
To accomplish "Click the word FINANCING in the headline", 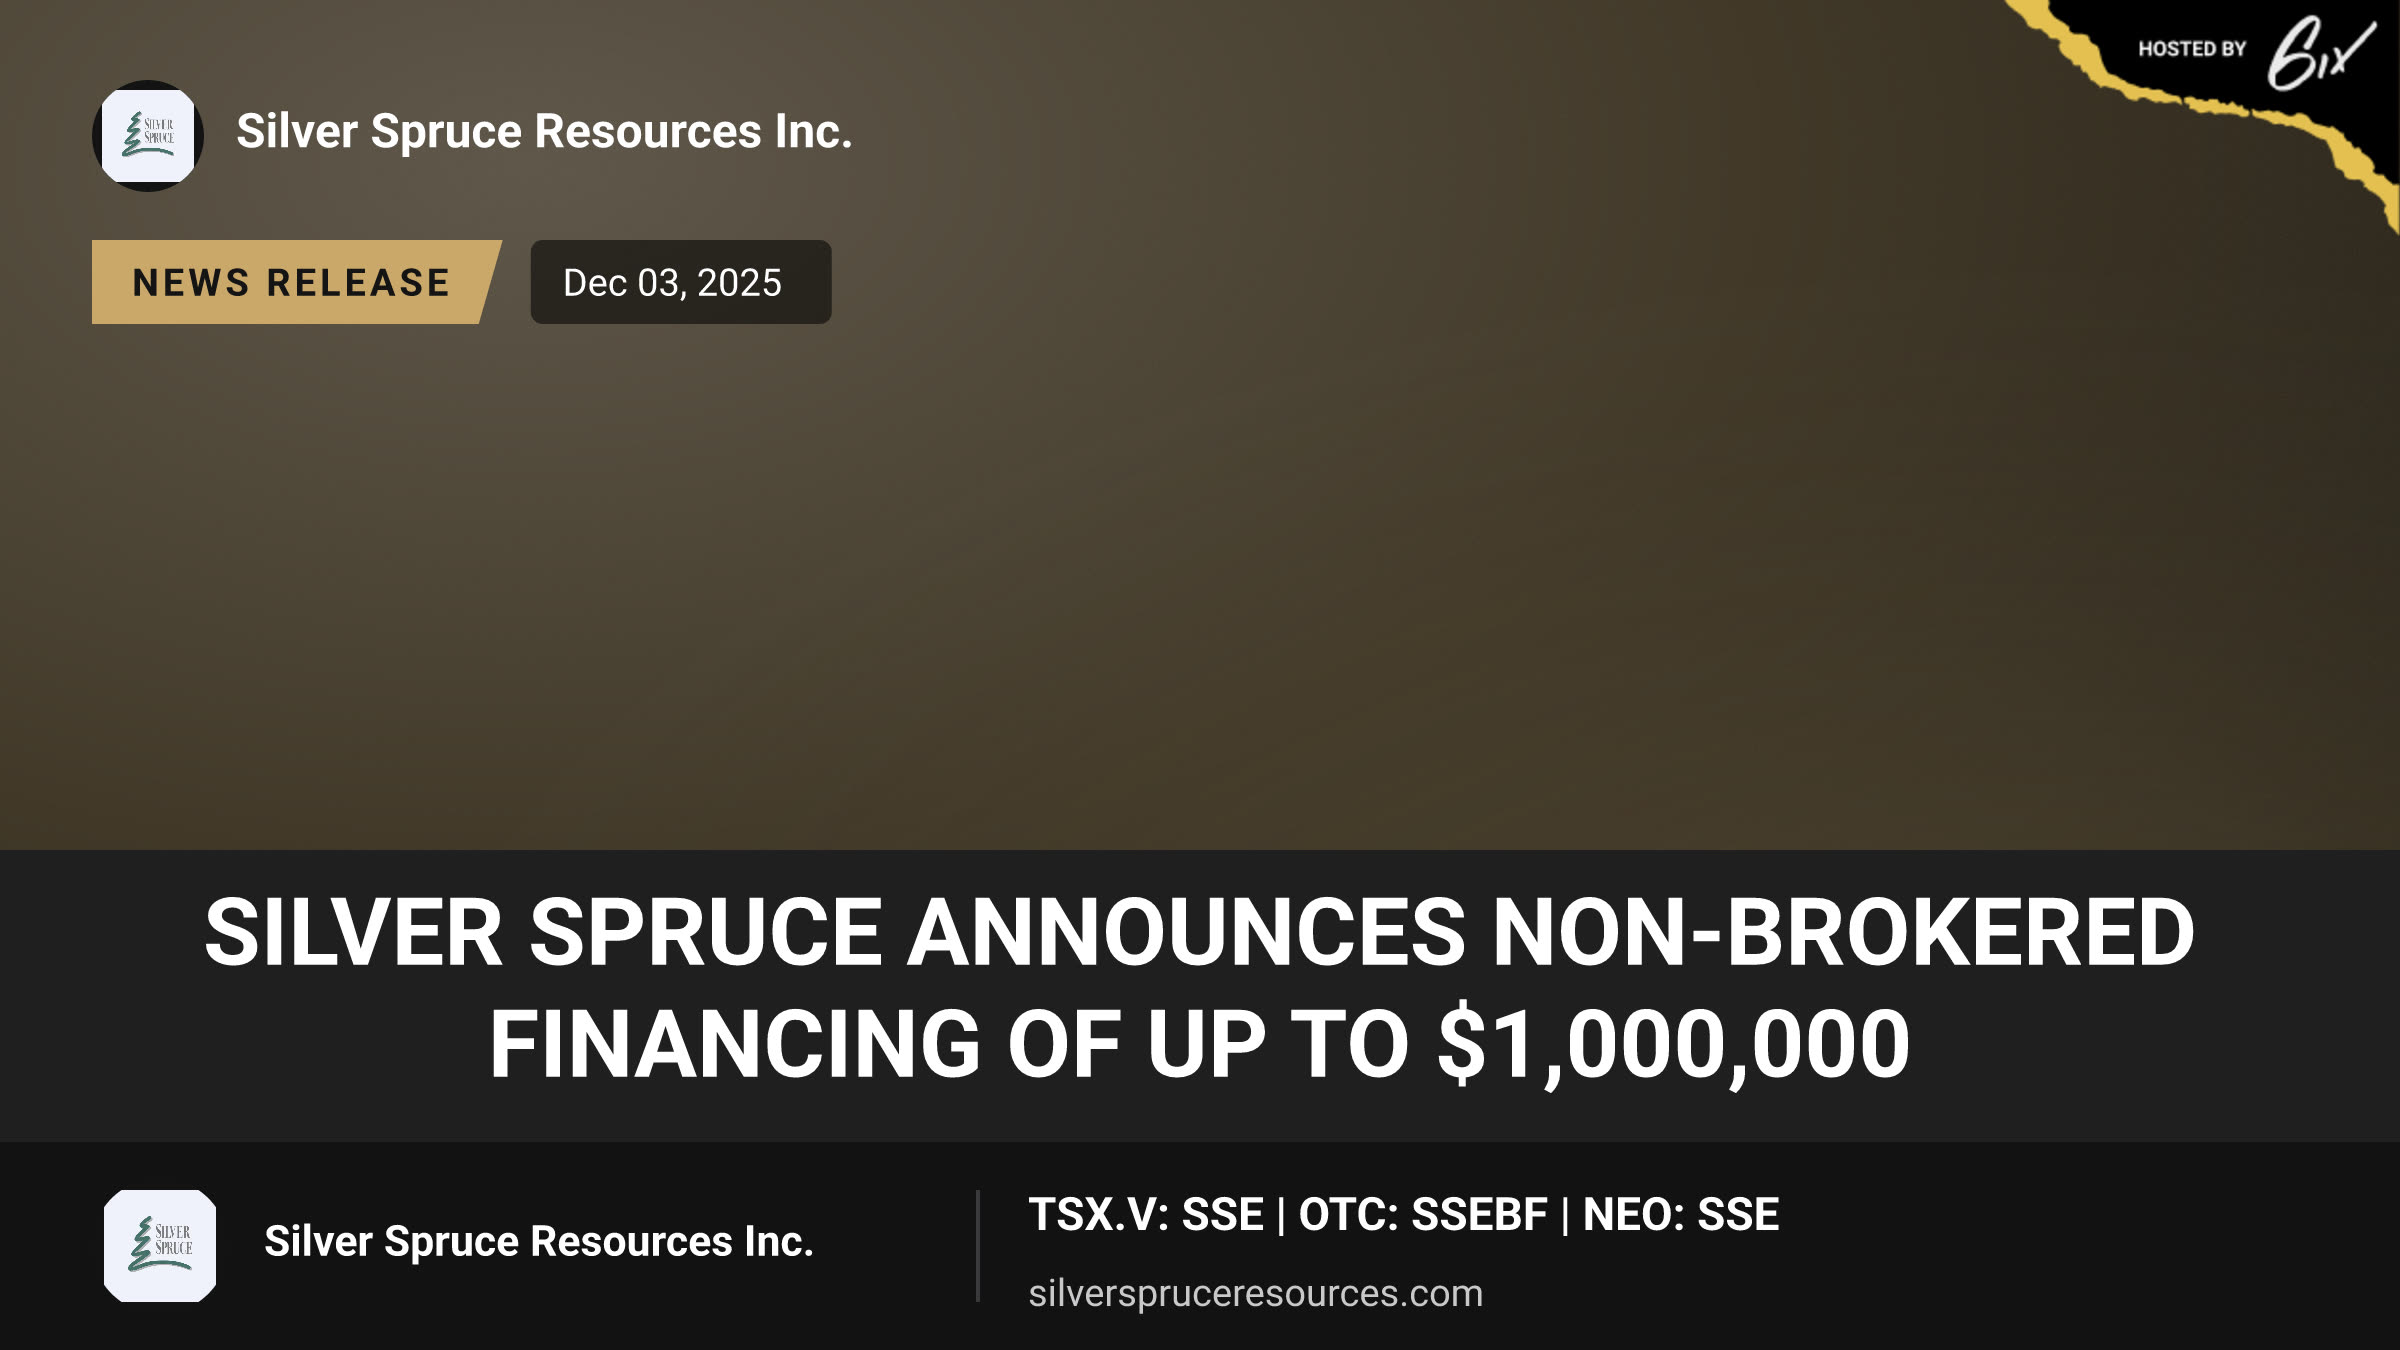I will [734, 1045].
